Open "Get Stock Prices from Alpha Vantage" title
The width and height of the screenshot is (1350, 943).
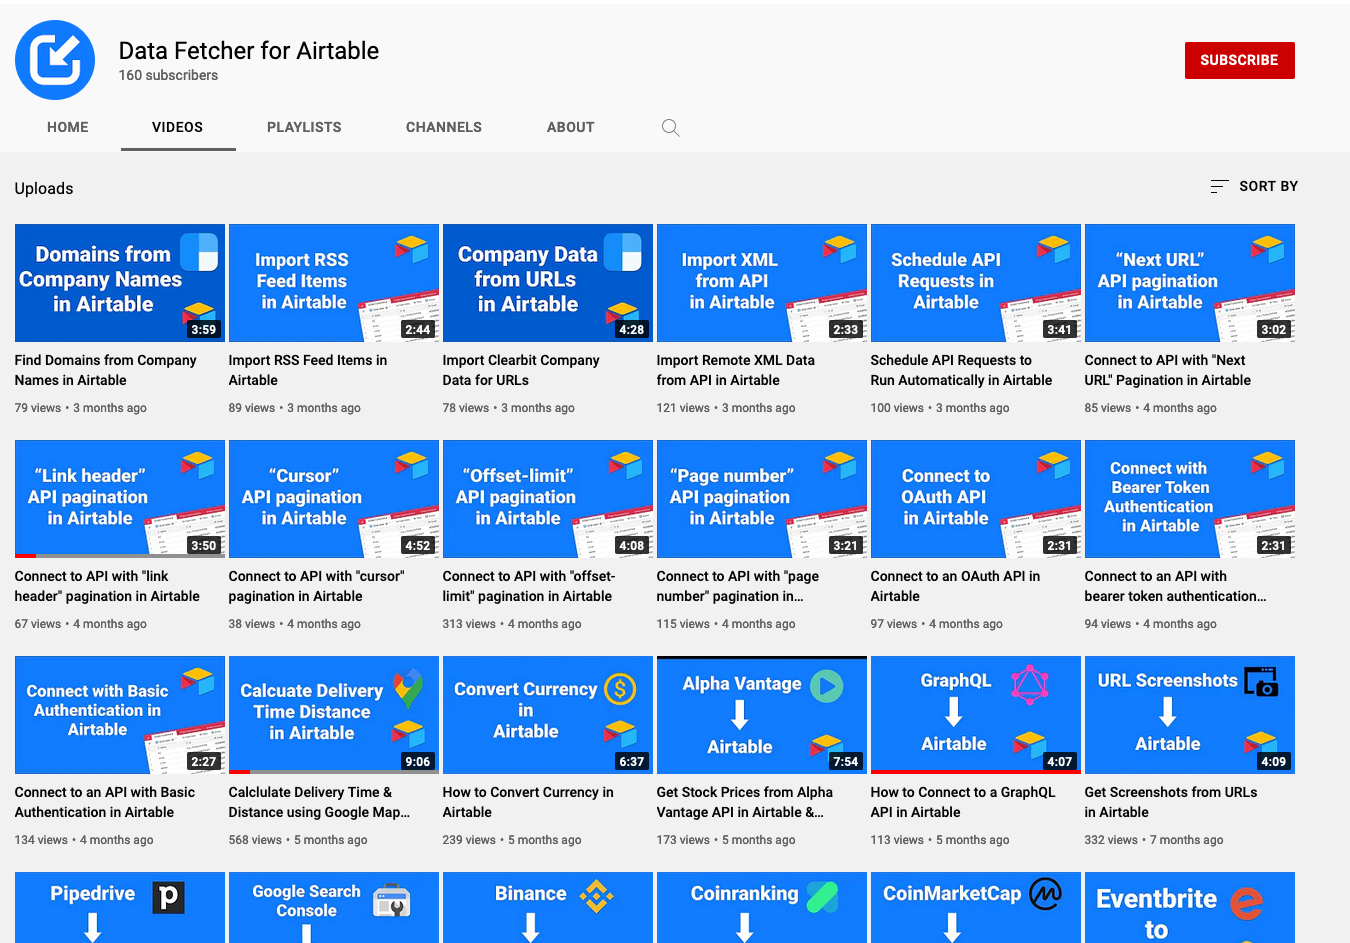pos(745,802)
